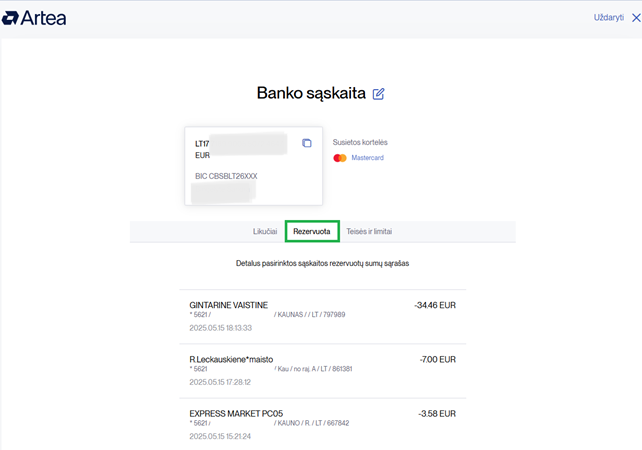Click the 2025.05.15 15:21:24 timestamp
The height and width of the screenshot is (450, 642).
(220, 436)
